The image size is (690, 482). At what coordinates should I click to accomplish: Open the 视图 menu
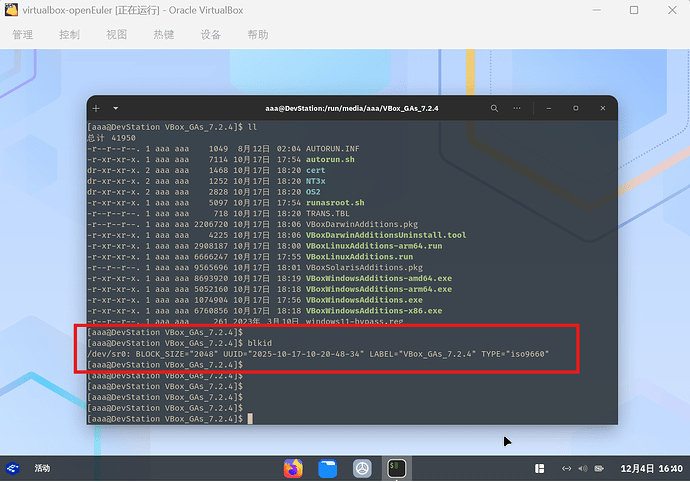click(117, 35)
